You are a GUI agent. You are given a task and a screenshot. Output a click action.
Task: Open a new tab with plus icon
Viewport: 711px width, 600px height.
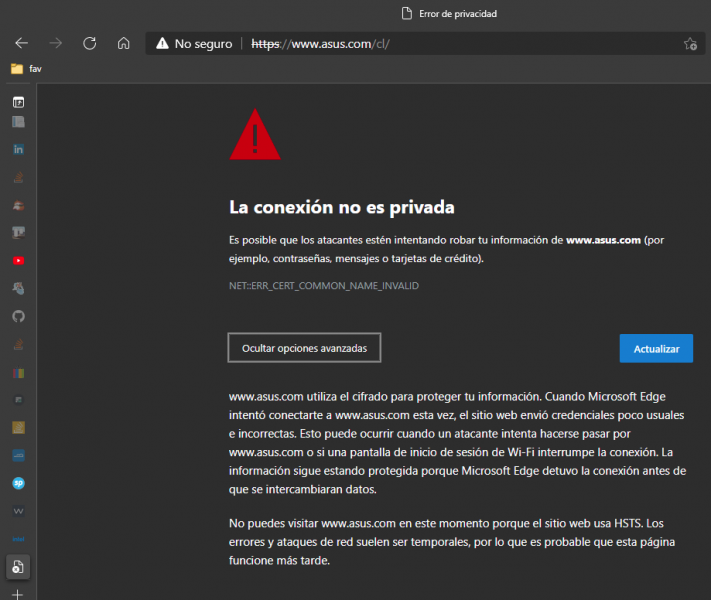[18, 593]
